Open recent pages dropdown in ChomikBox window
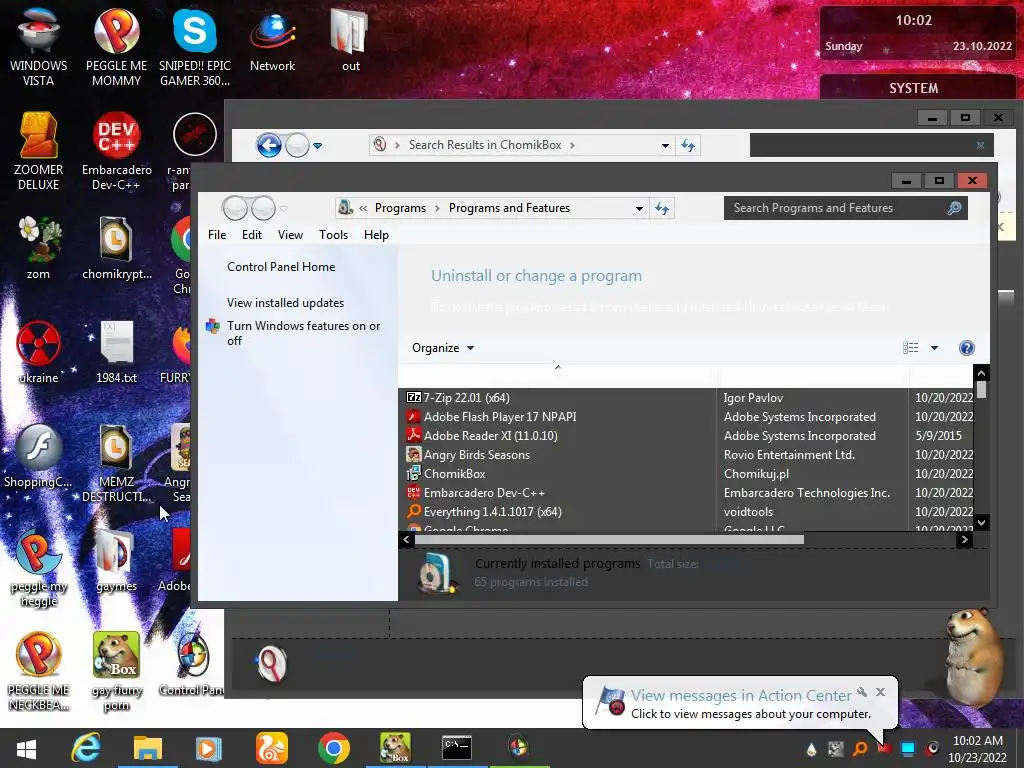 point(317,146)
